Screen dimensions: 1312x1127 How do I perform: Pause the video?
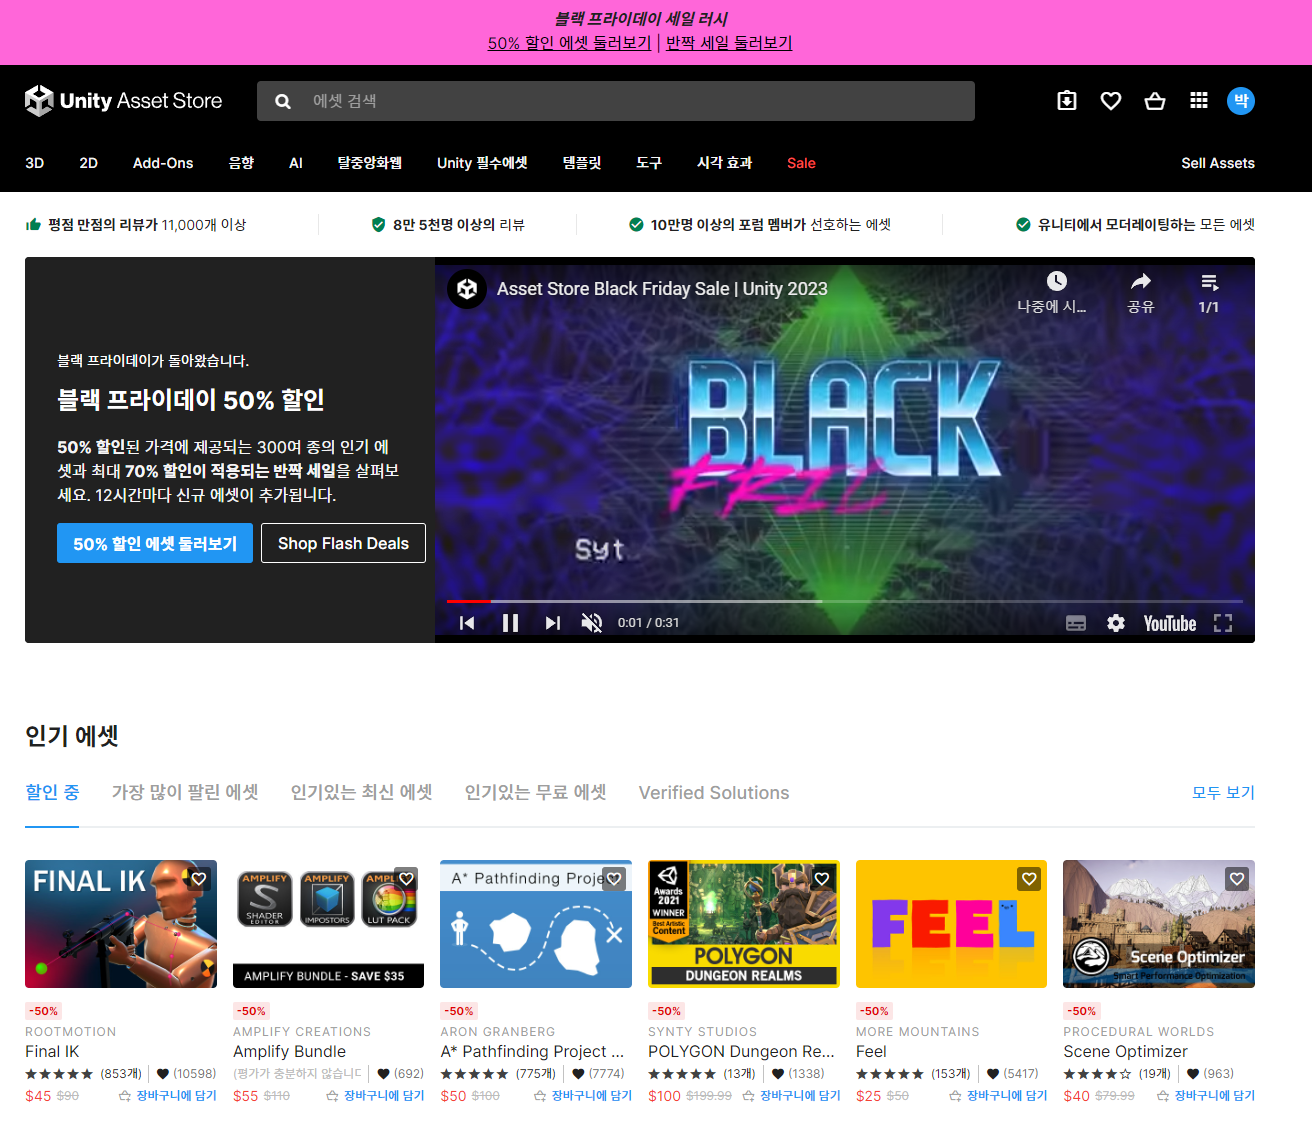(x=510, y=623)
